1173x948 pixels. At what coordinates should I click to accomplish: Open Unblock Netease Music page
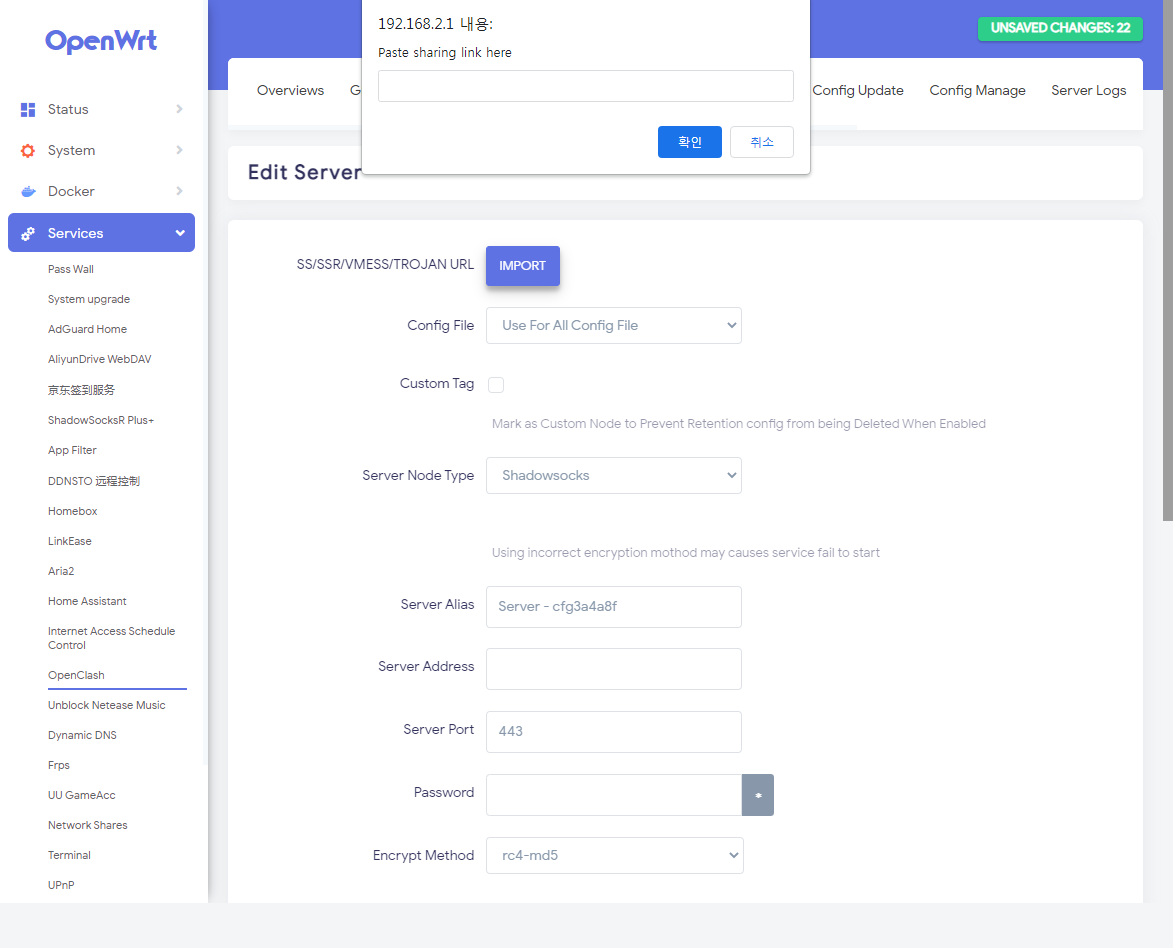[x=107, y=705]
